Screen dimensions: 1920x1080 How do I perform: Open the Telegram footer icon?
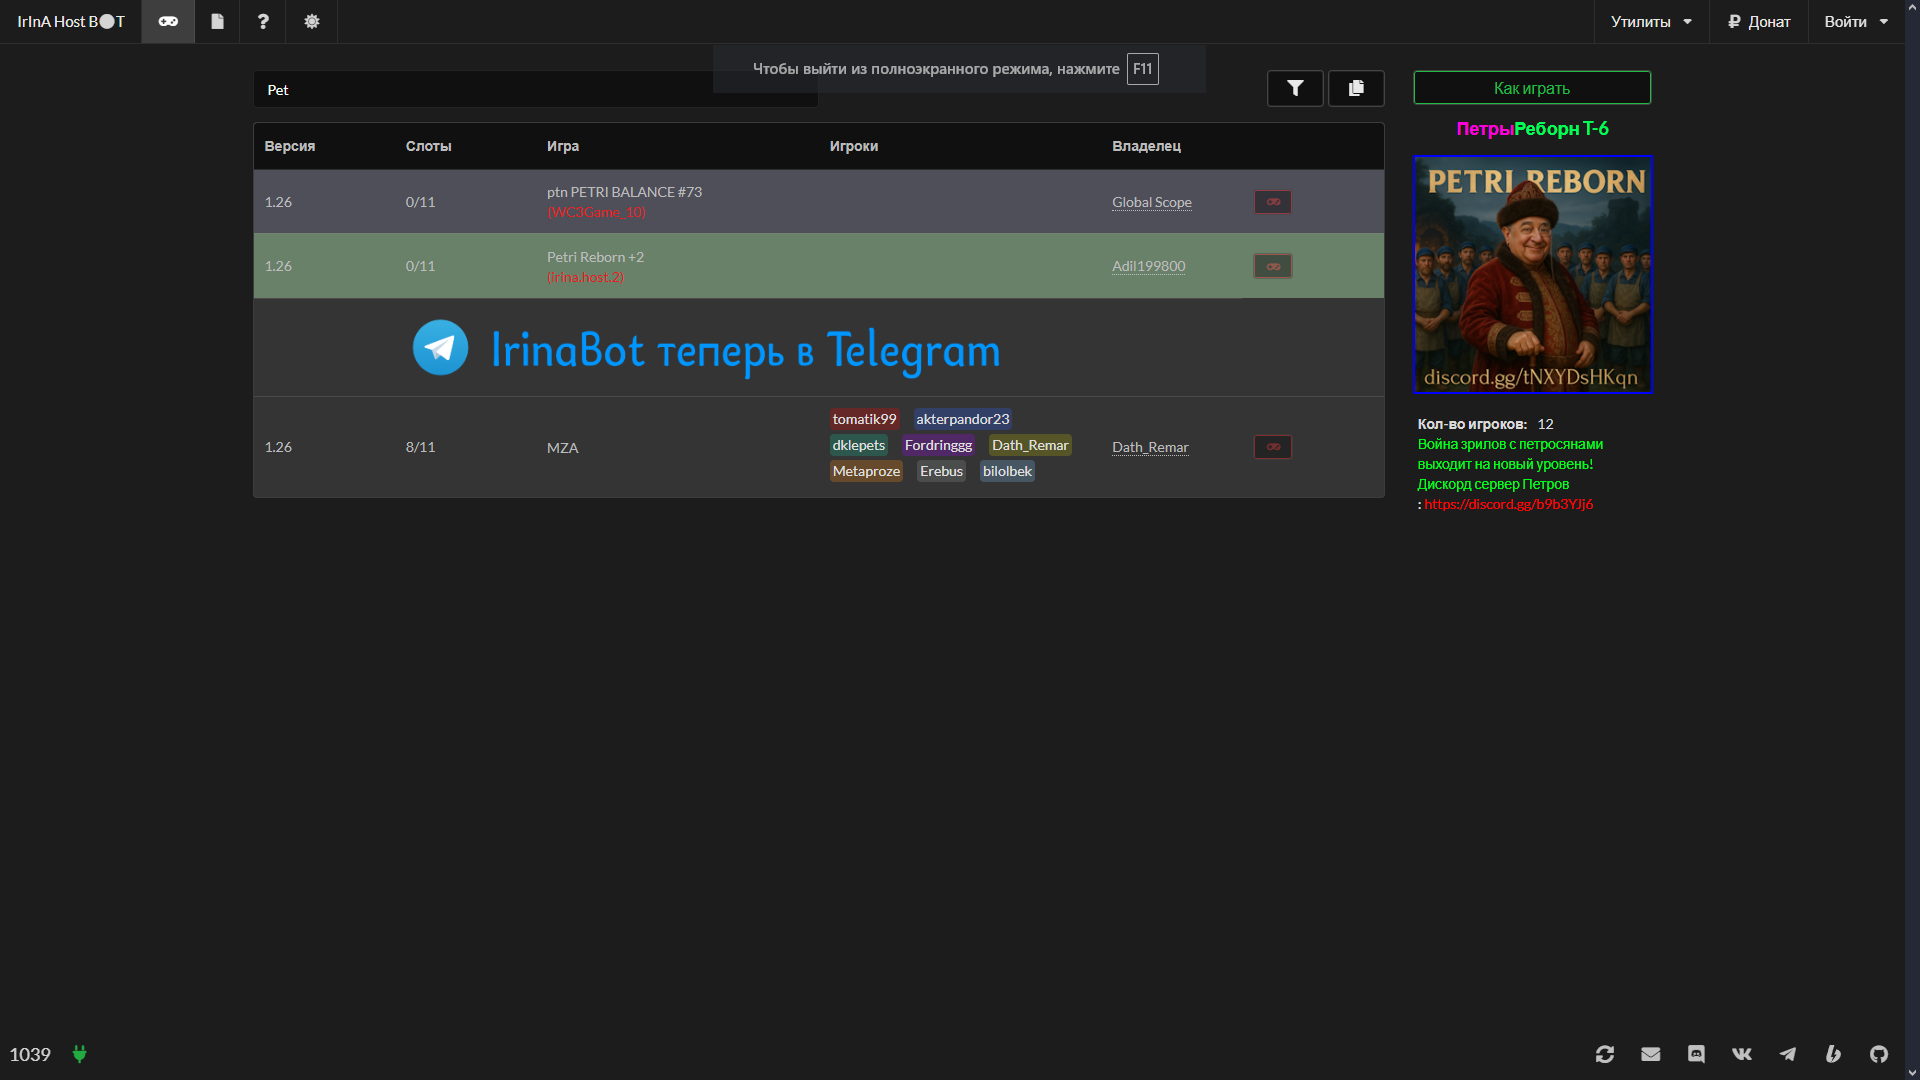1787,1054
